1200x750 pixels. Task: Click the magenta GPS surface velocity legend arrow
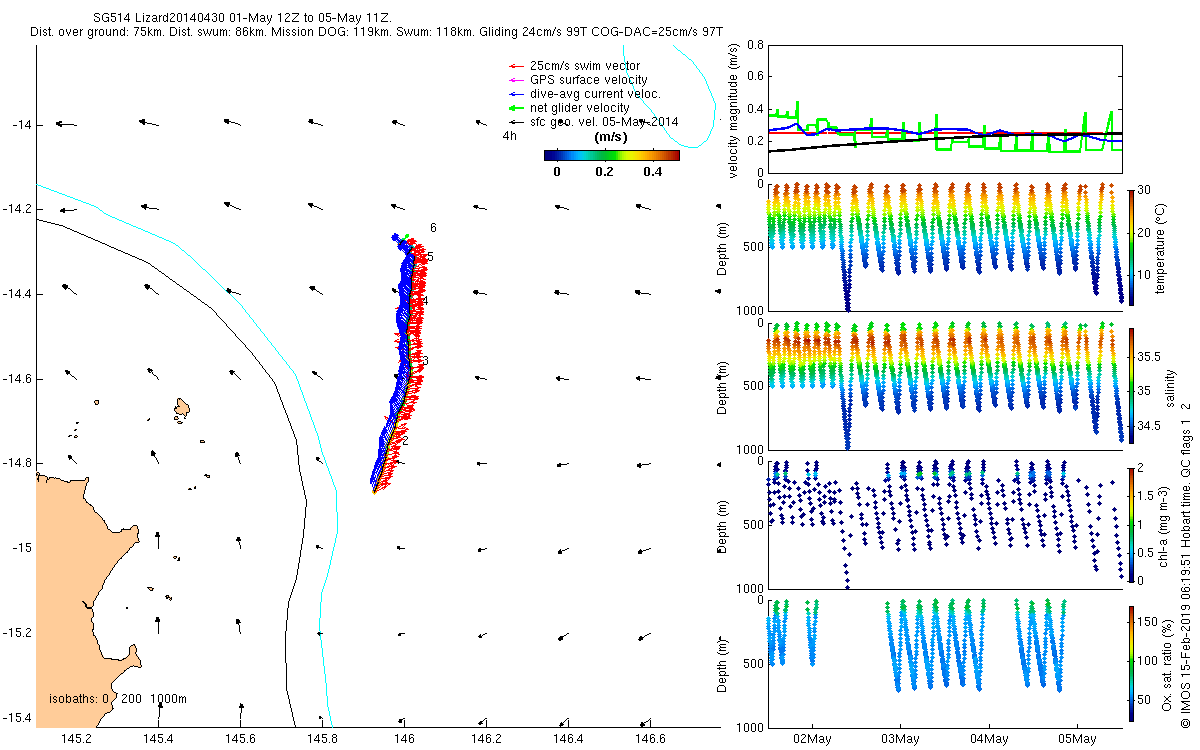517,80
